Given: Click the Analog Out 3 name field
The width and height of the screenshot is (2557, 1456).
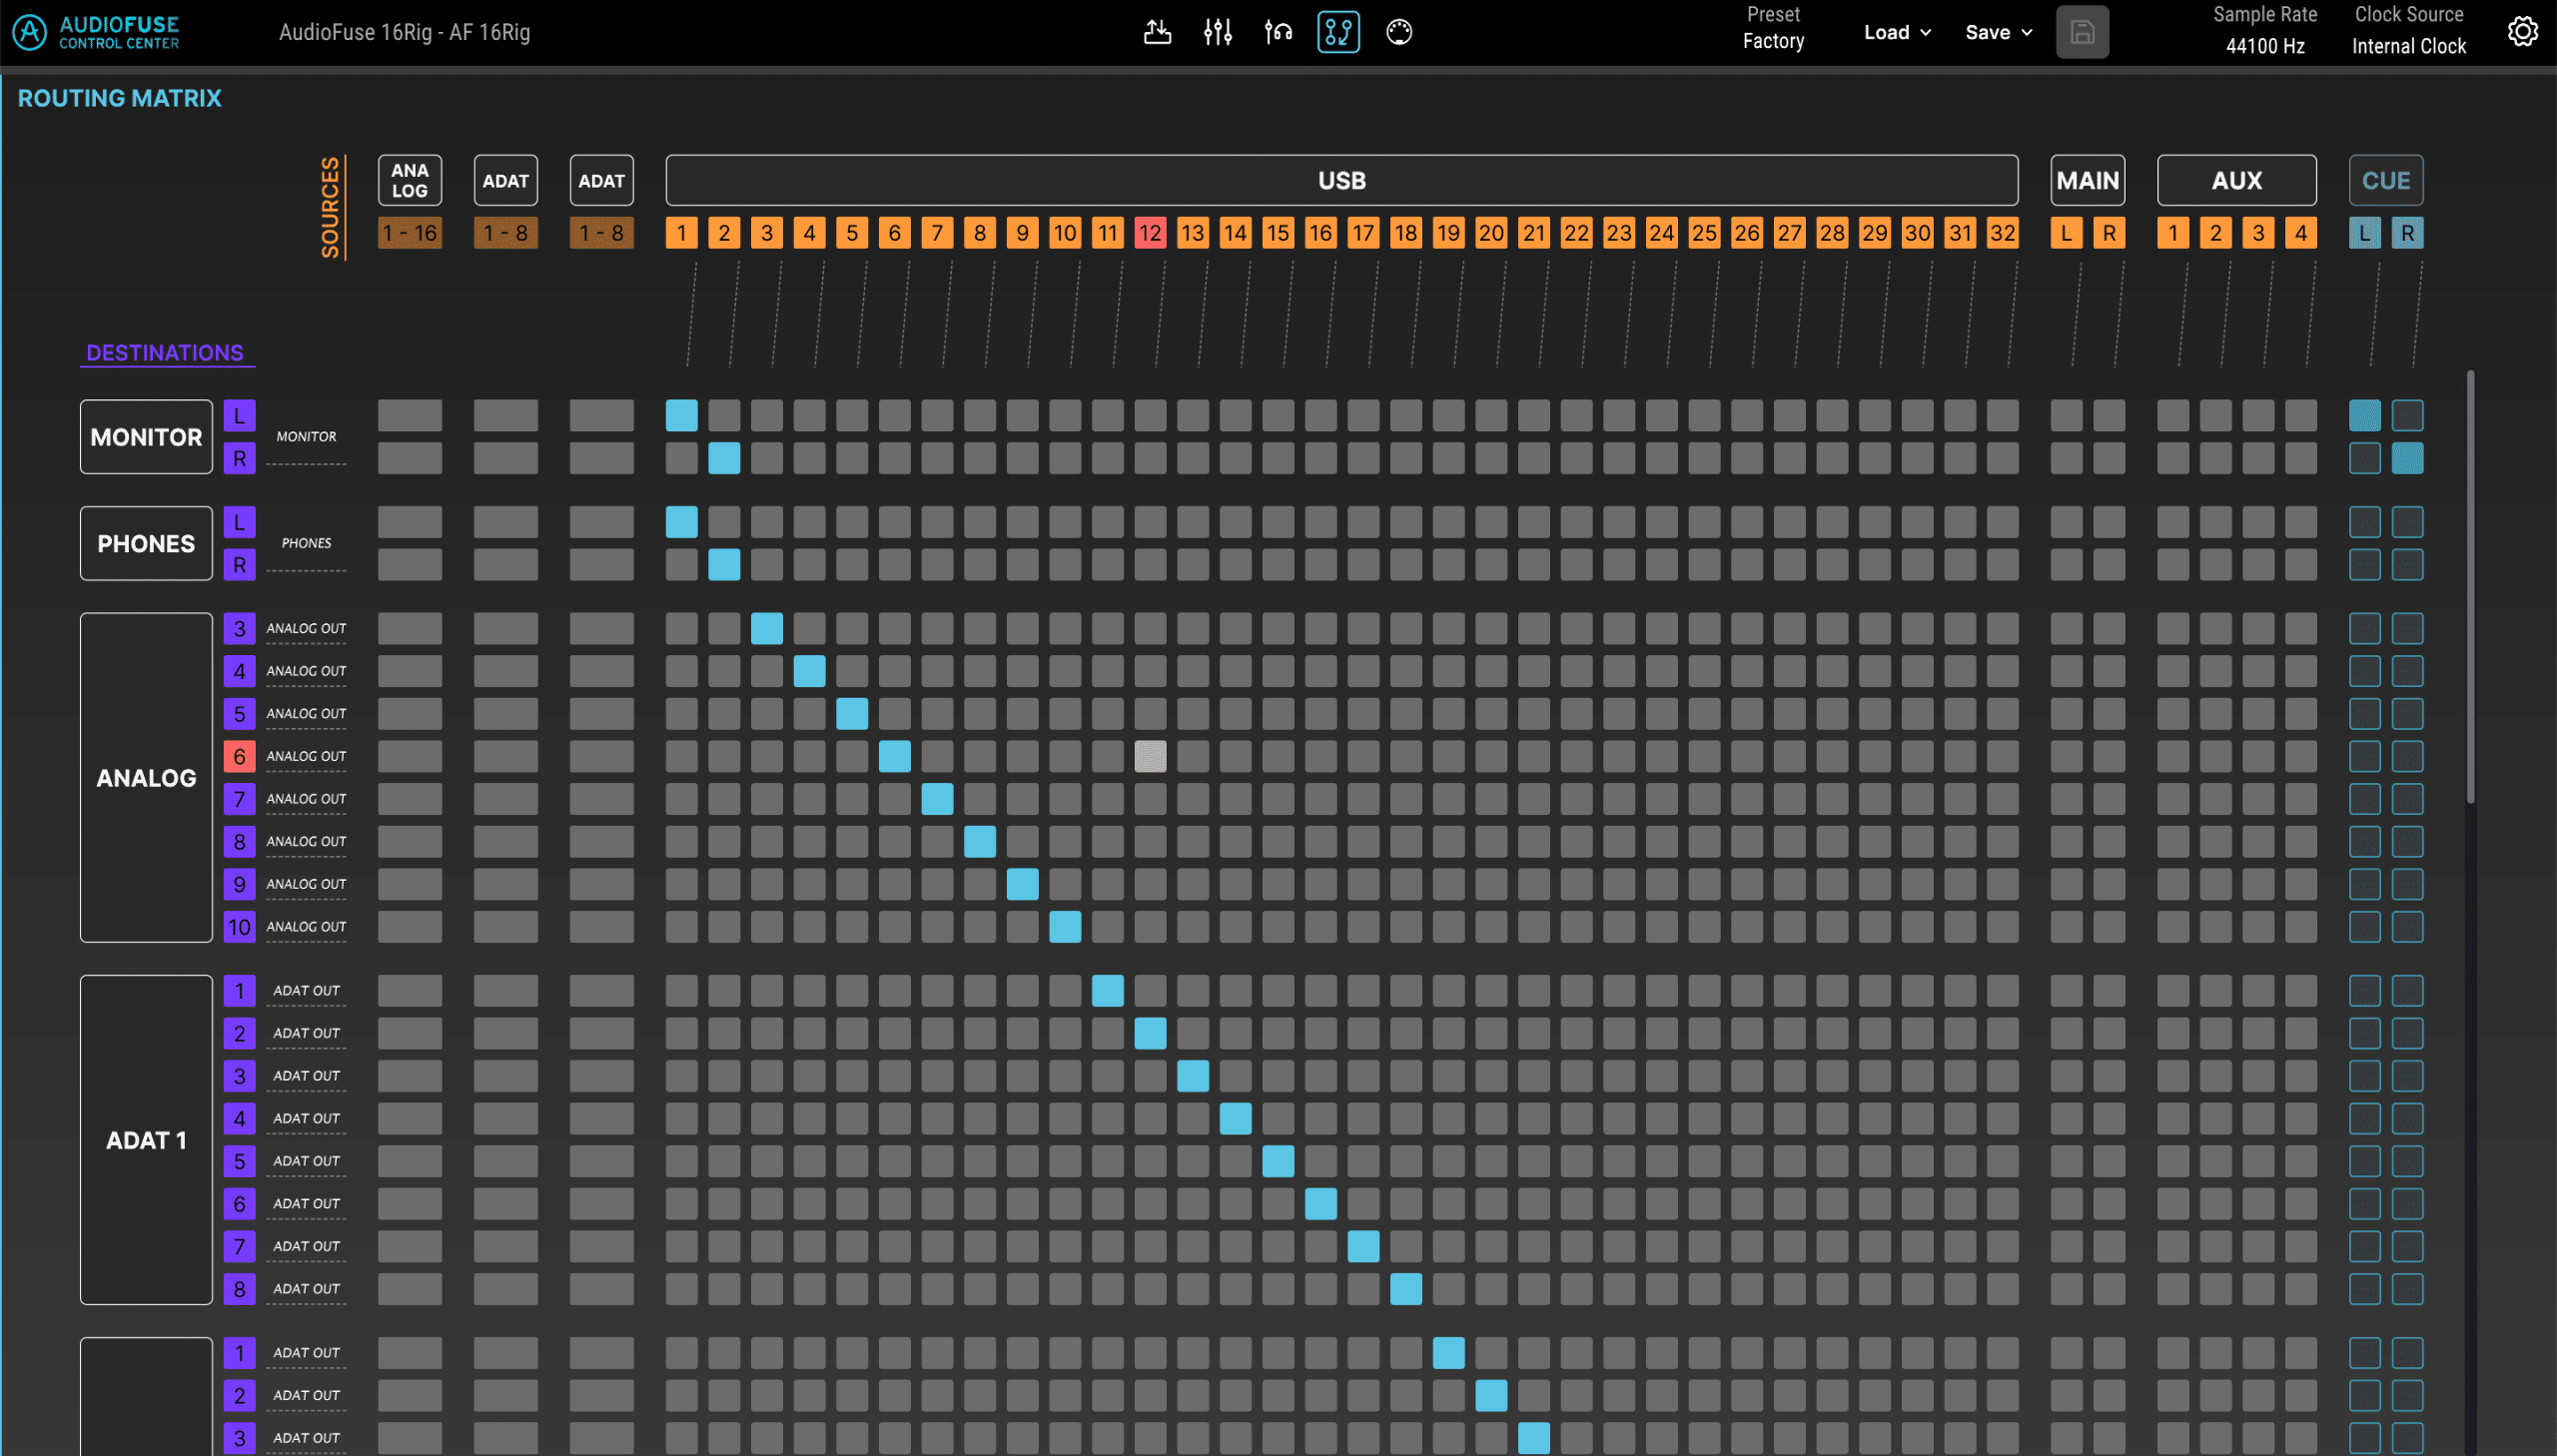Looking at the screenshot, I should 306,629.
